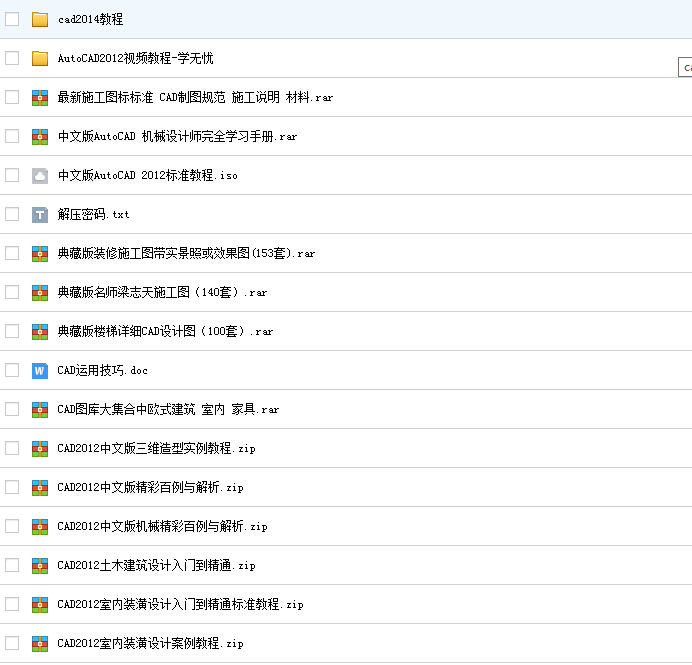This screenshot has width=692, height=665.
Task: Select the checkbox for CAD图库大集合中欧式建筑 室内 家具.rar
Action: click(x=12, y=409)
